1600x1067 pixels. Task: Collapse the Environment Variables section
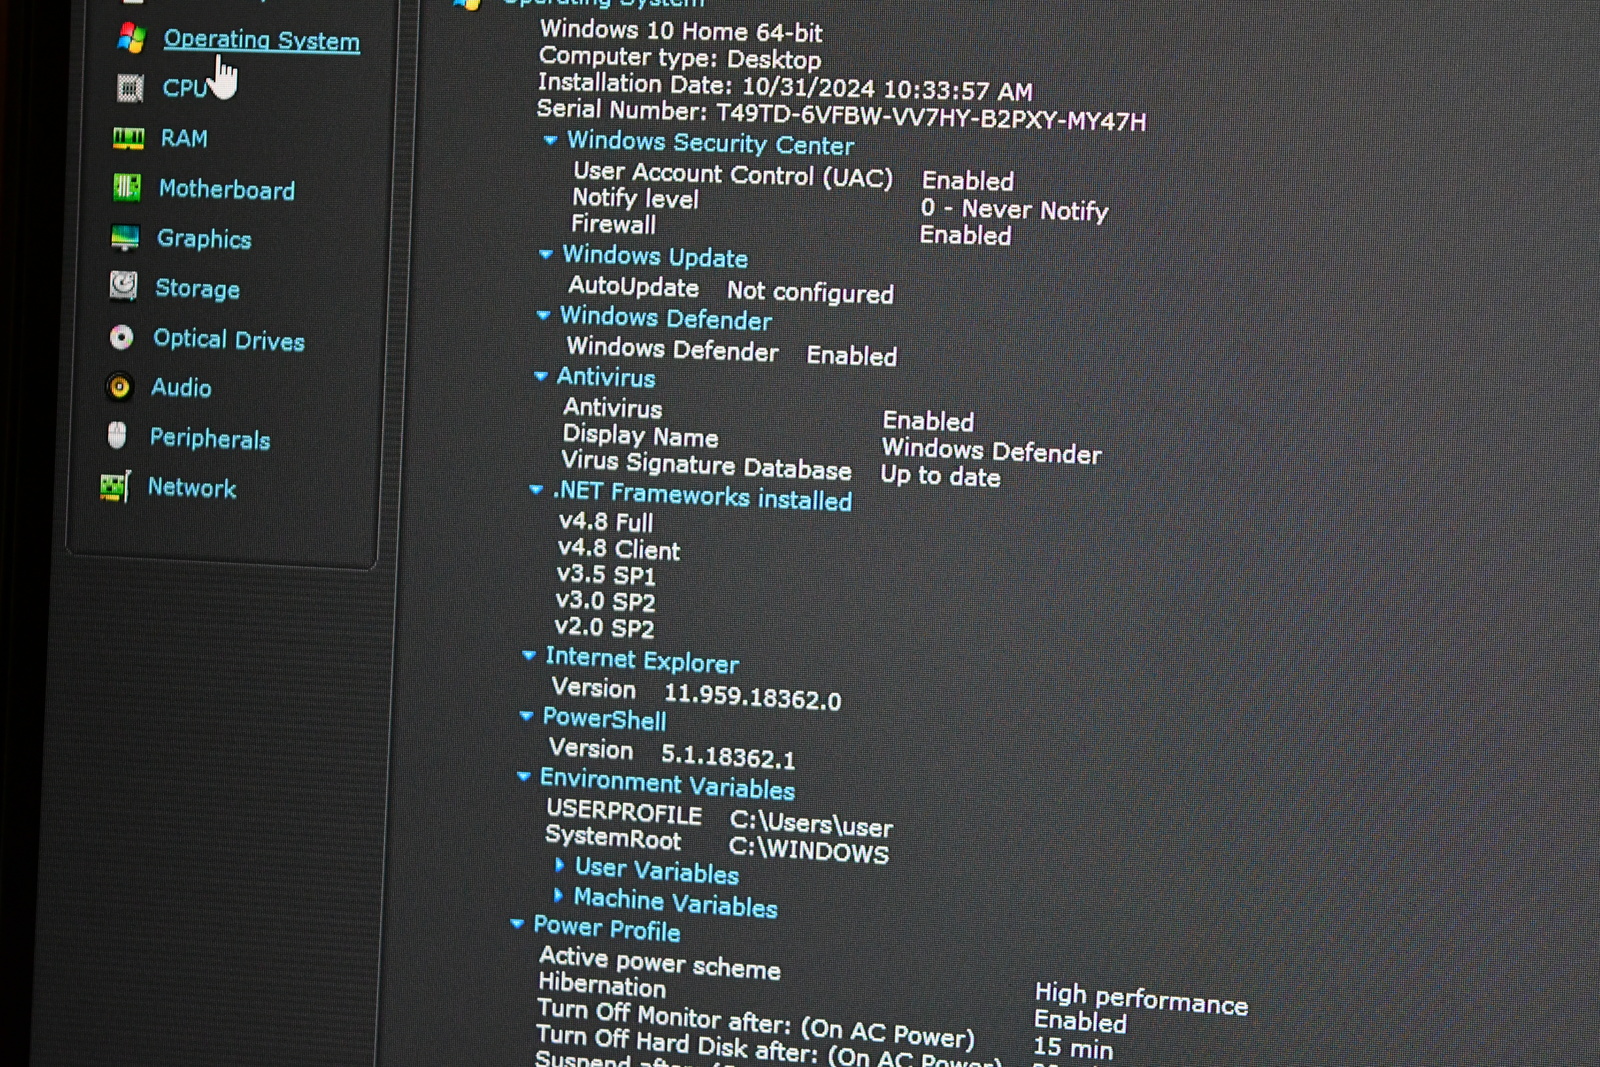[524, 776]
